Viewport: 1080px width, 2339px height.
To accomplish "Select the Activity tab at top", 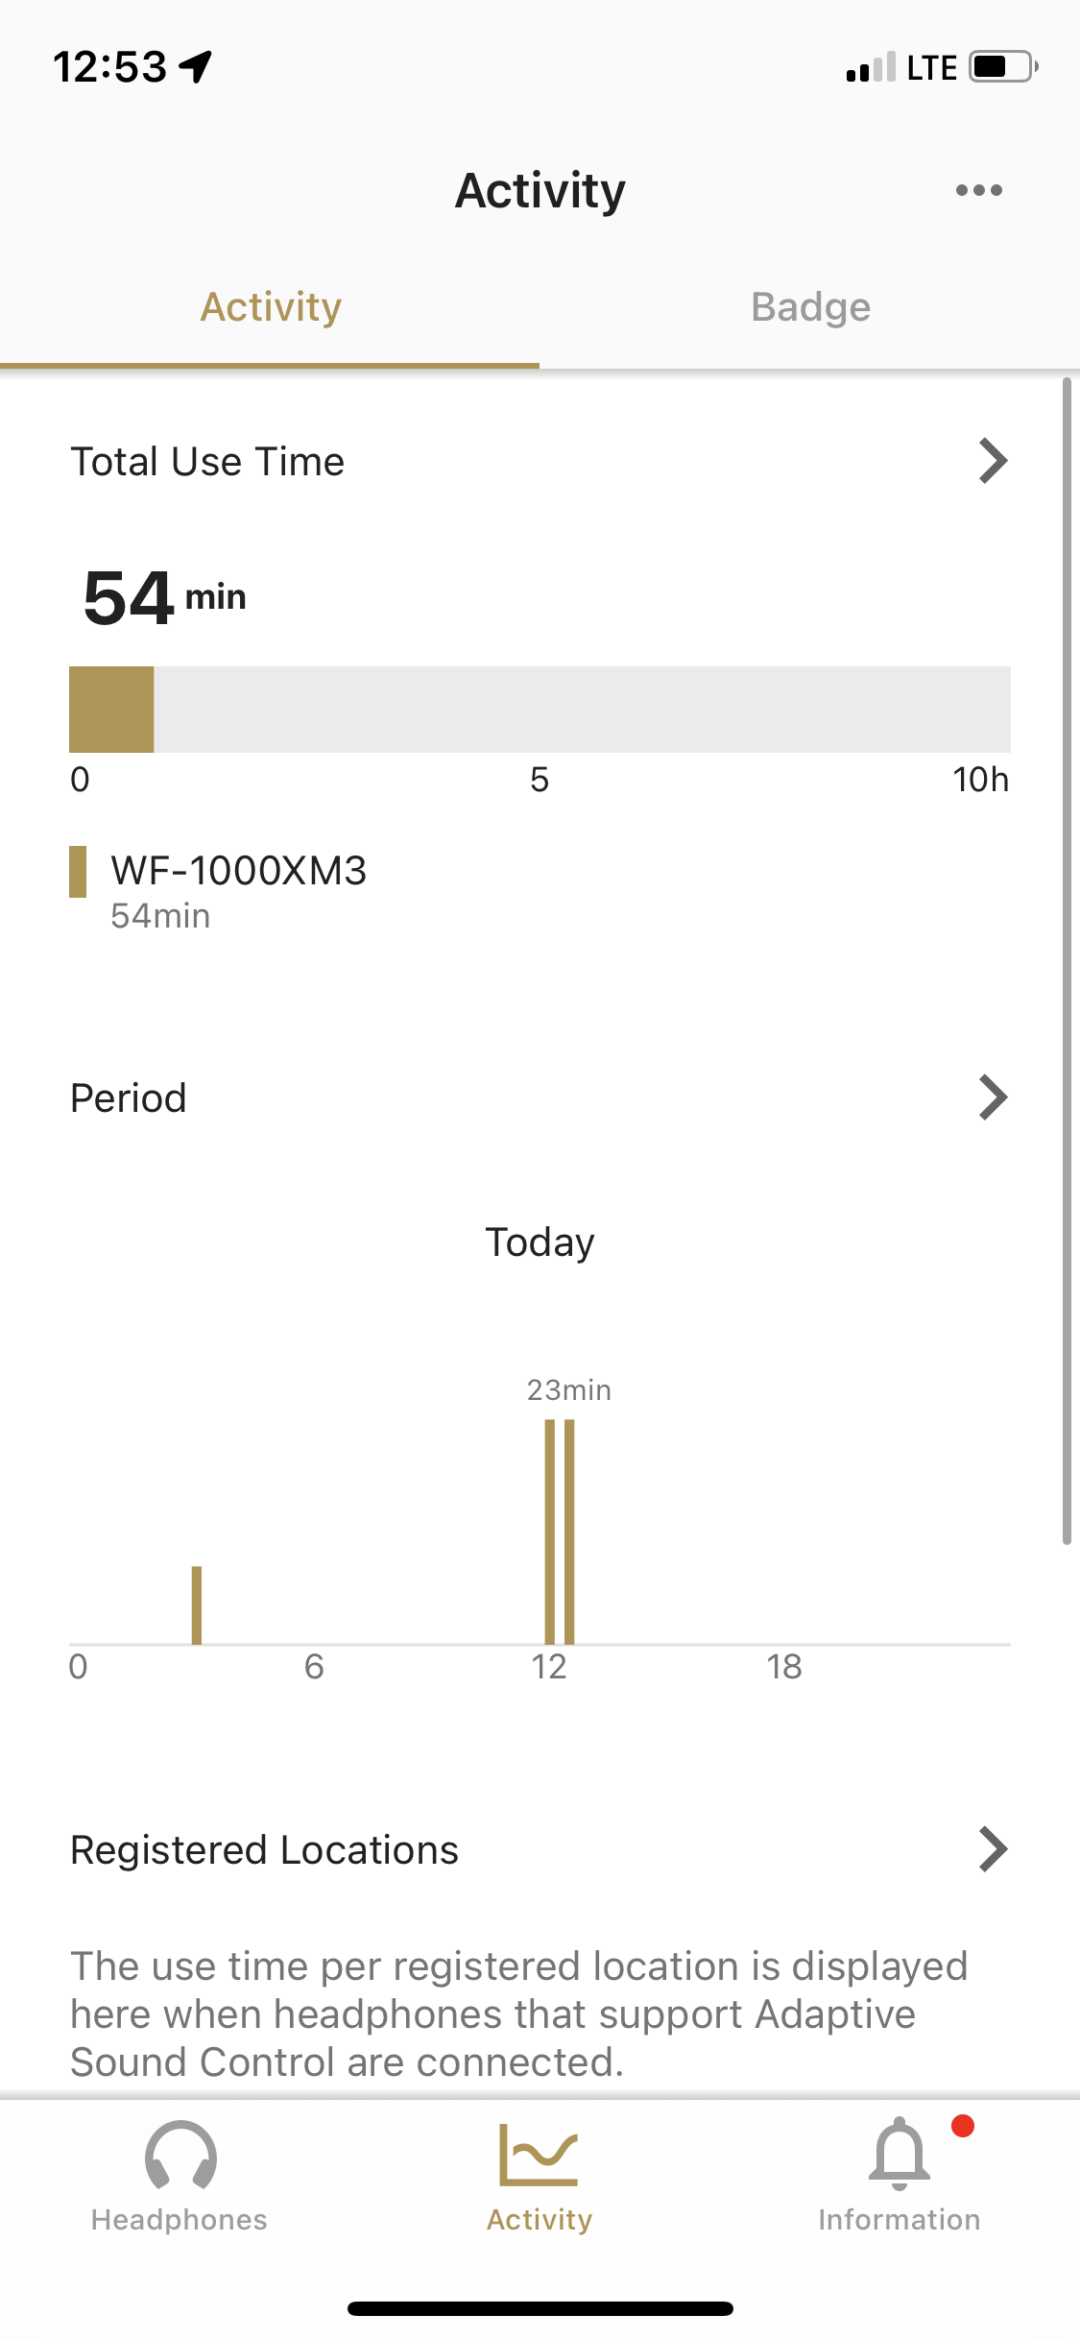I will point(270,307).
